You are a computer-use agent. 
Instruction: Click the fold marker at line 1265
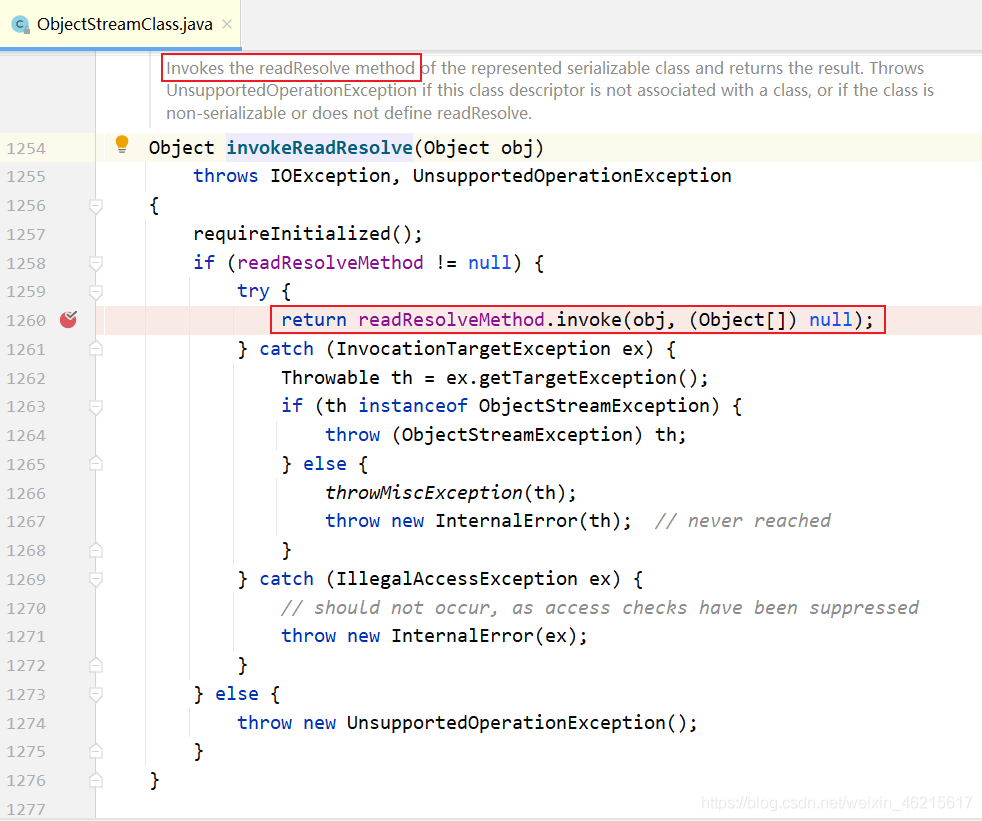(96, 464)
